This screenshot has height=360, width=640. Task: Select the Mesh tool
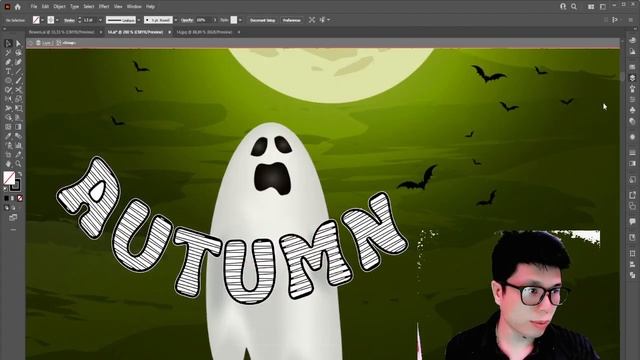pyautogui.click(x=8, y=127)
